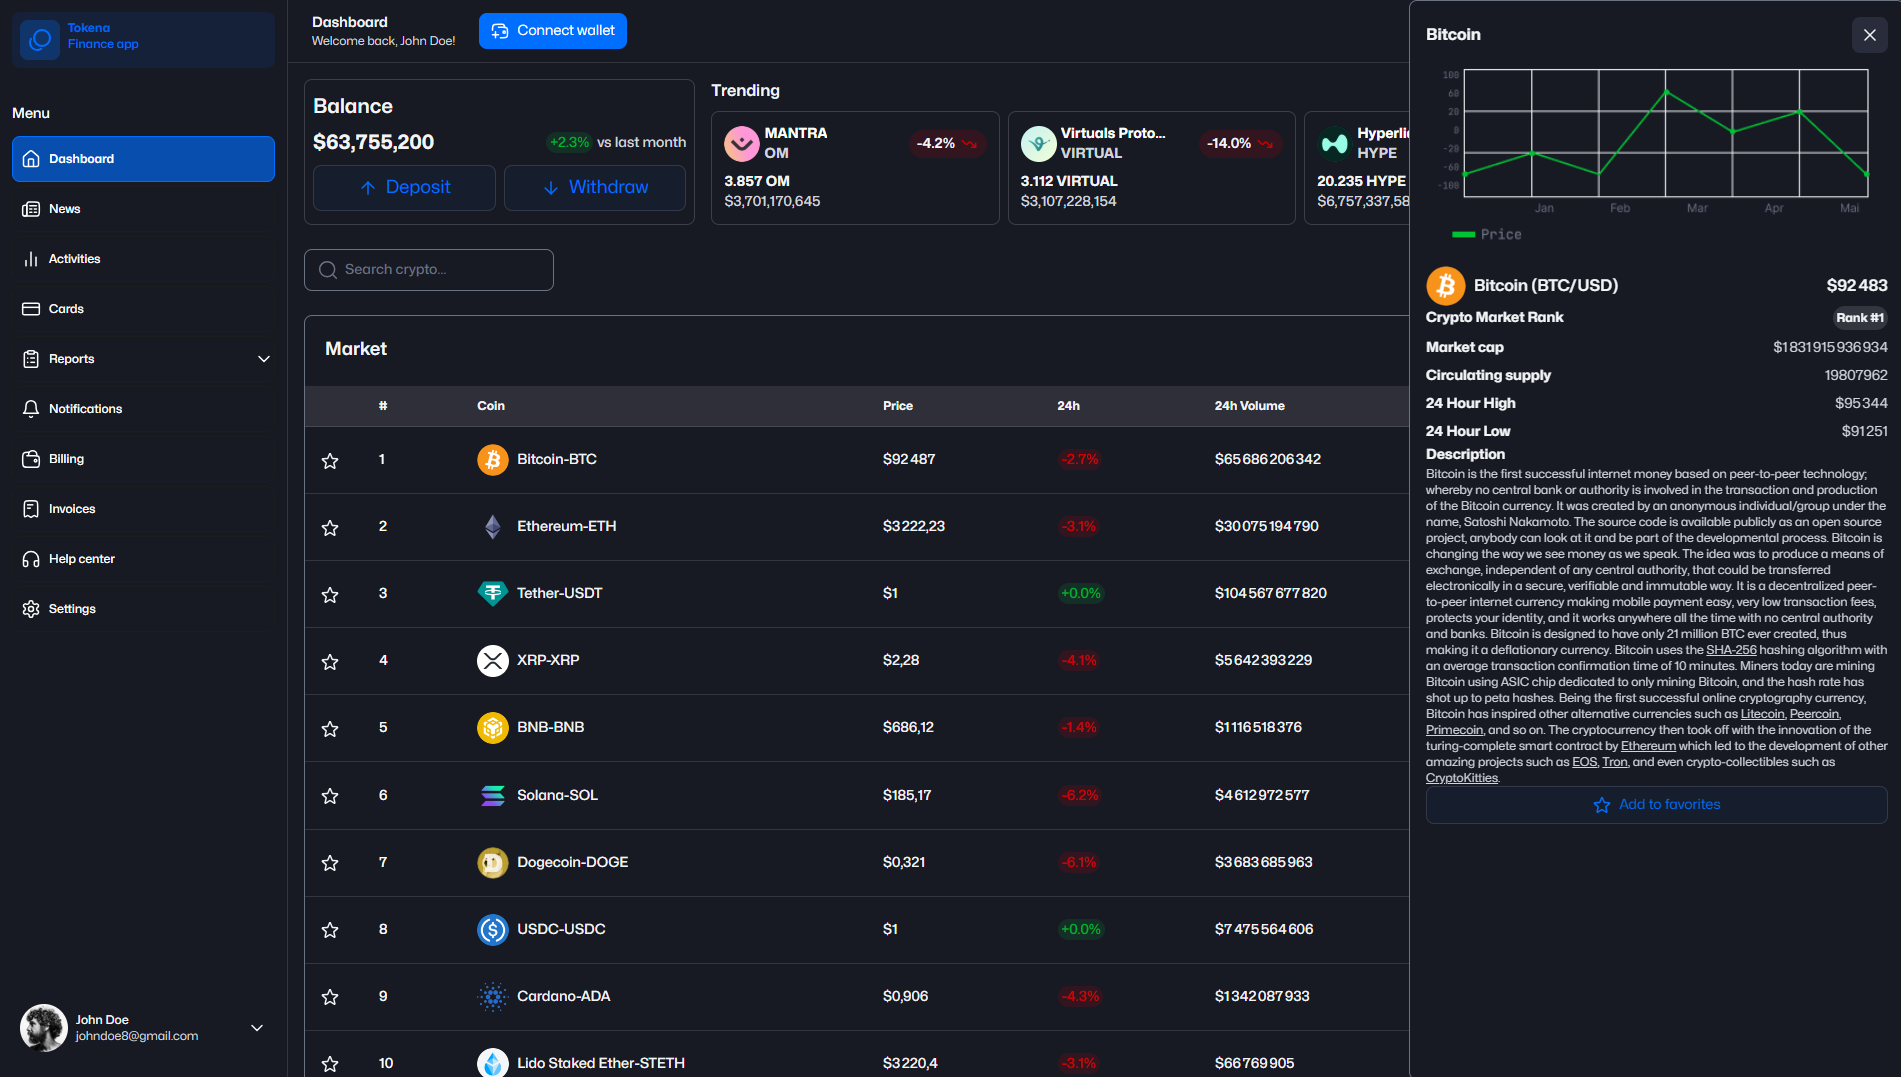Toggle favorite star for Cardano-ADA row
Image resolution: width=1901 pixels, height=1077 pixels.
tap(330, 997)
